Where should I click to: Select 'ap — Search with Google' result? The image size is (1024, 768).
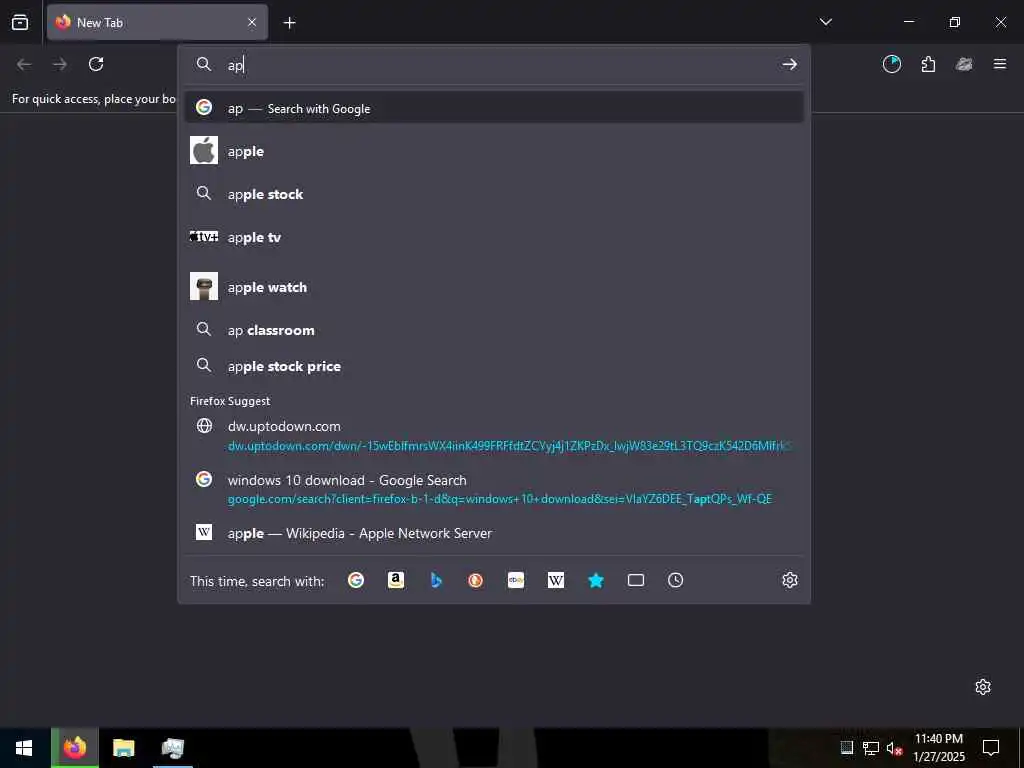[x=494, y=108]
